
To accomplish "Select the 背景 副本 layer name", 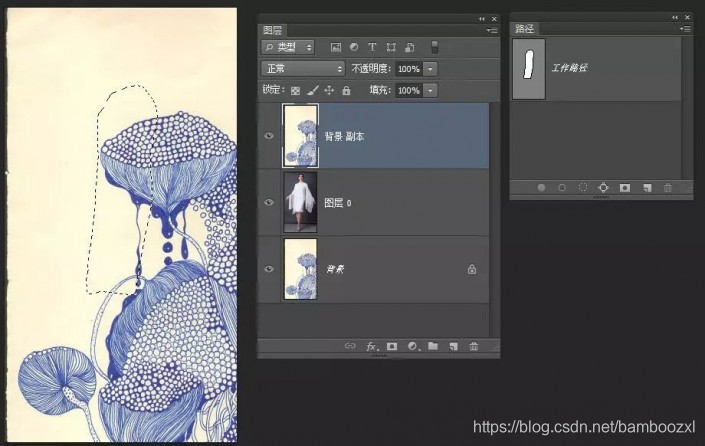I will [x=344, y=136].
